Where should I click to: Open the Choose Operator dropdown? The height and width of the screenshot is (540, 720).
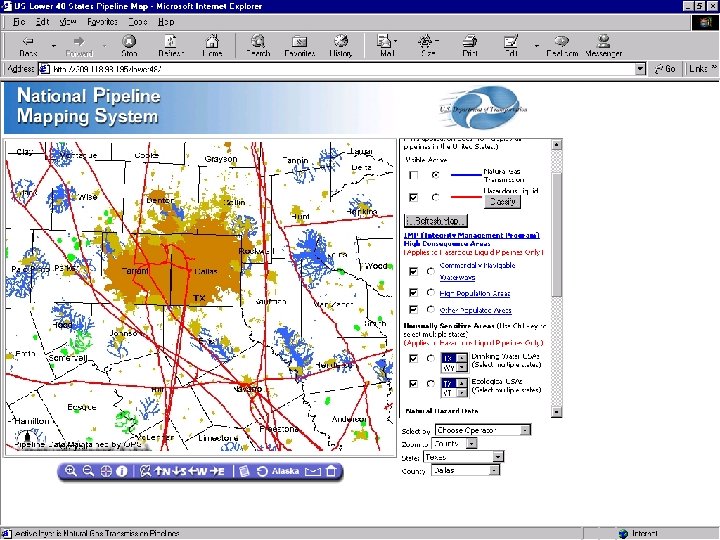point(482,431)
